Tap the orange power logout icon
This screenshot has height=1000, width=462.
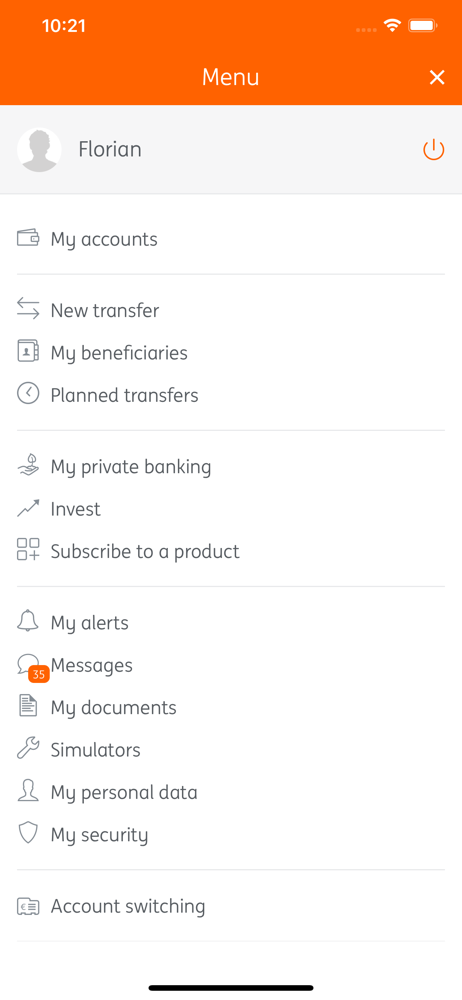tap(433, 150)
